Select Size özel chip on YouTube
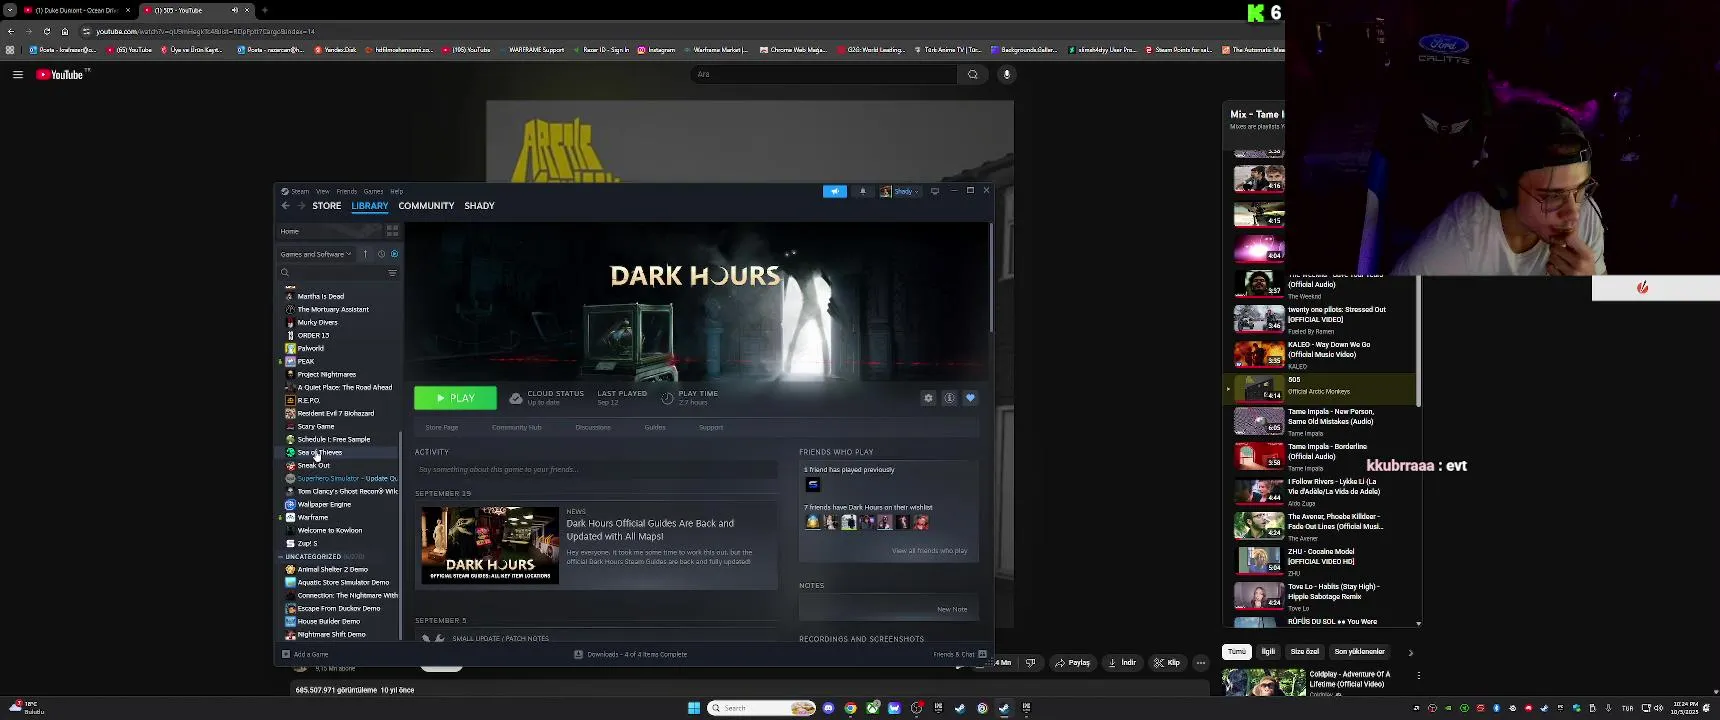This screenshot has height=720, width=1720. click(x=1304, y=651)
